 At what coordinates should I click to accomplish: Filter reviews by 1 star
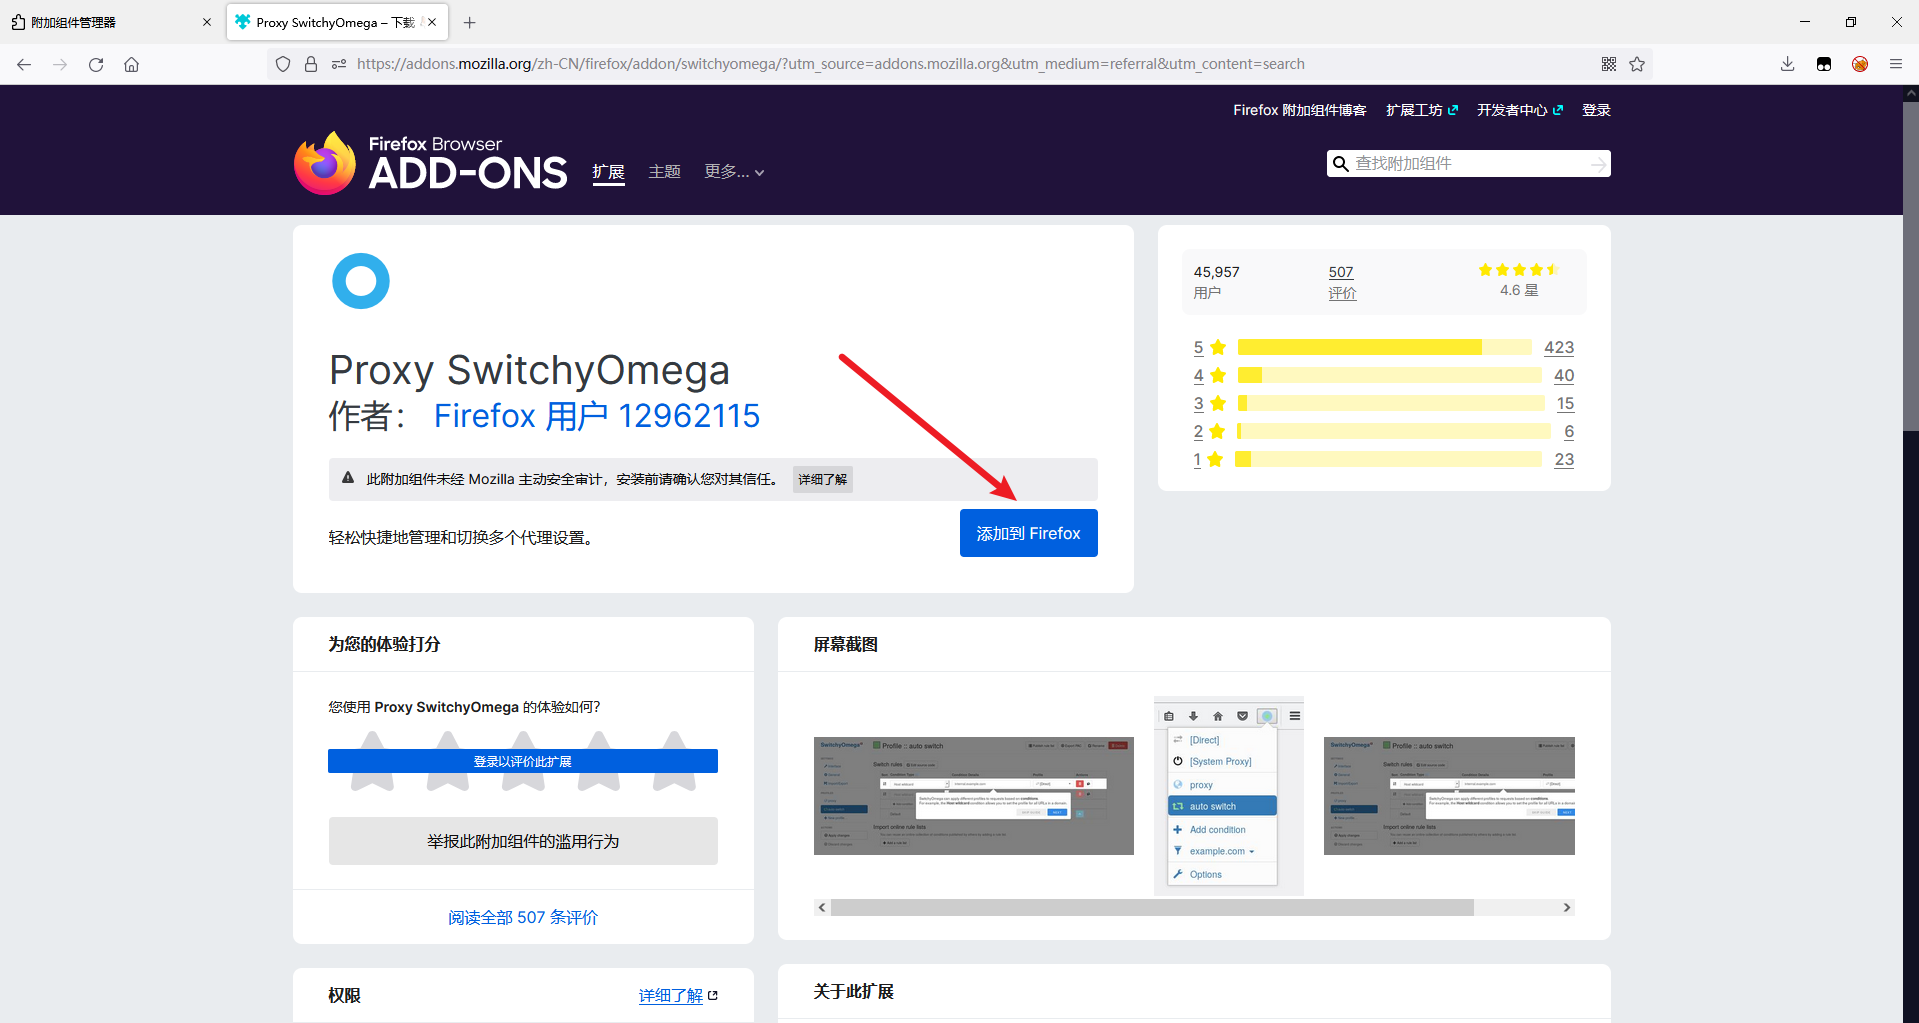1208,459
